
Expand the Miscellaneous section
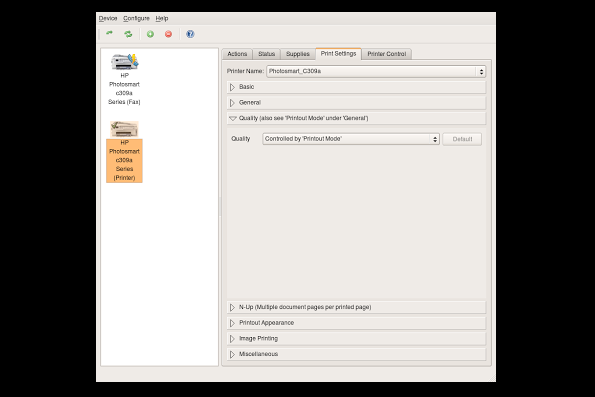coord(356,354)
